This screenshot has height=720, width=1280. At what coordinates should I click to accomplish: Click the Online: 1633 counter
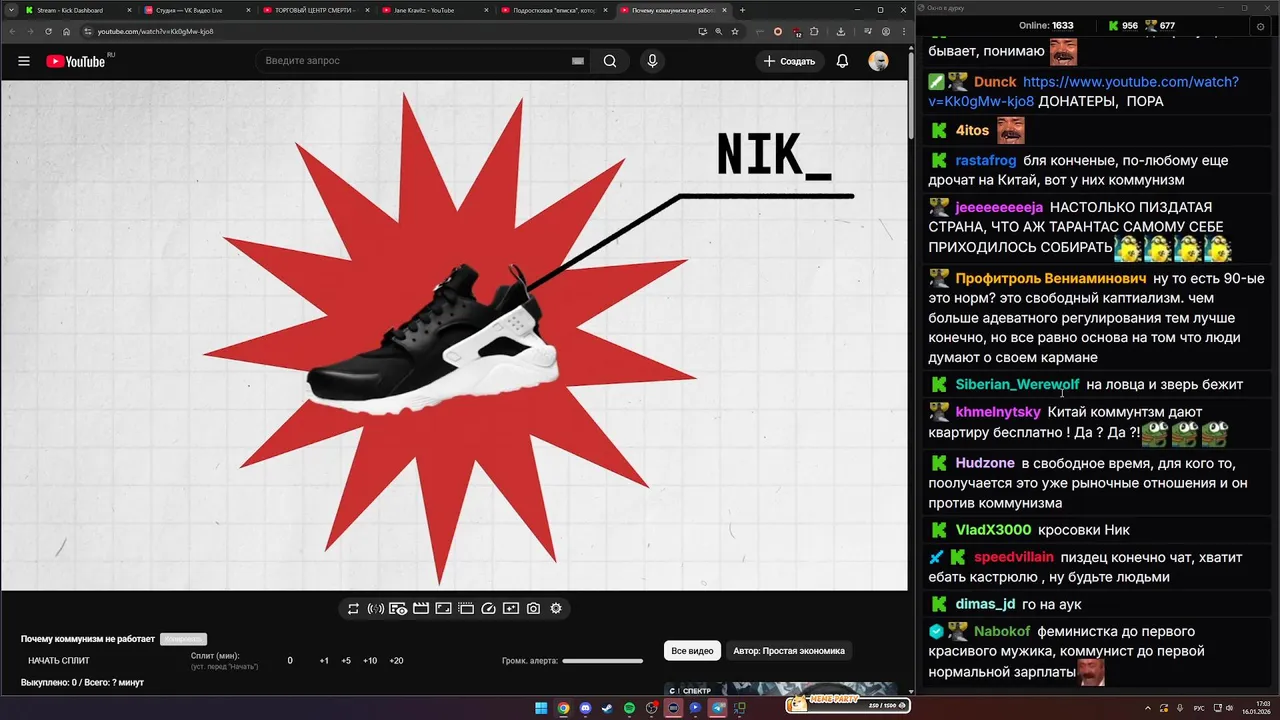click(1046, 26)
